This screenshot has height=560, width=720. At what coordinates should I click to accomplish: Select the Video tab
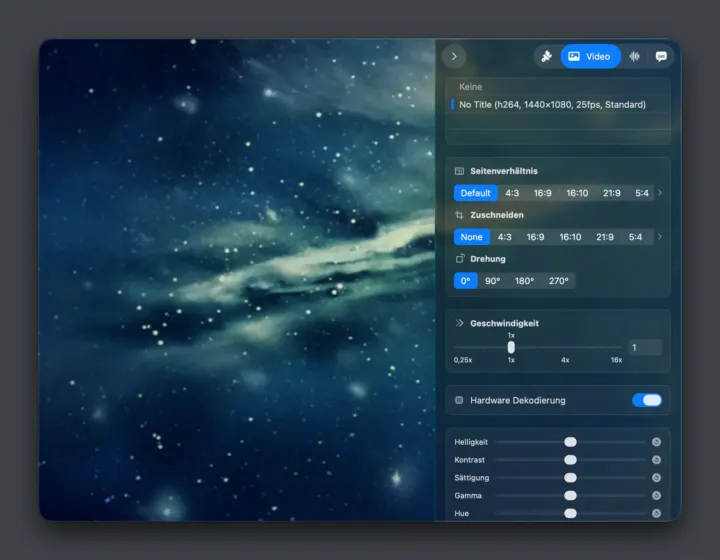591,56
